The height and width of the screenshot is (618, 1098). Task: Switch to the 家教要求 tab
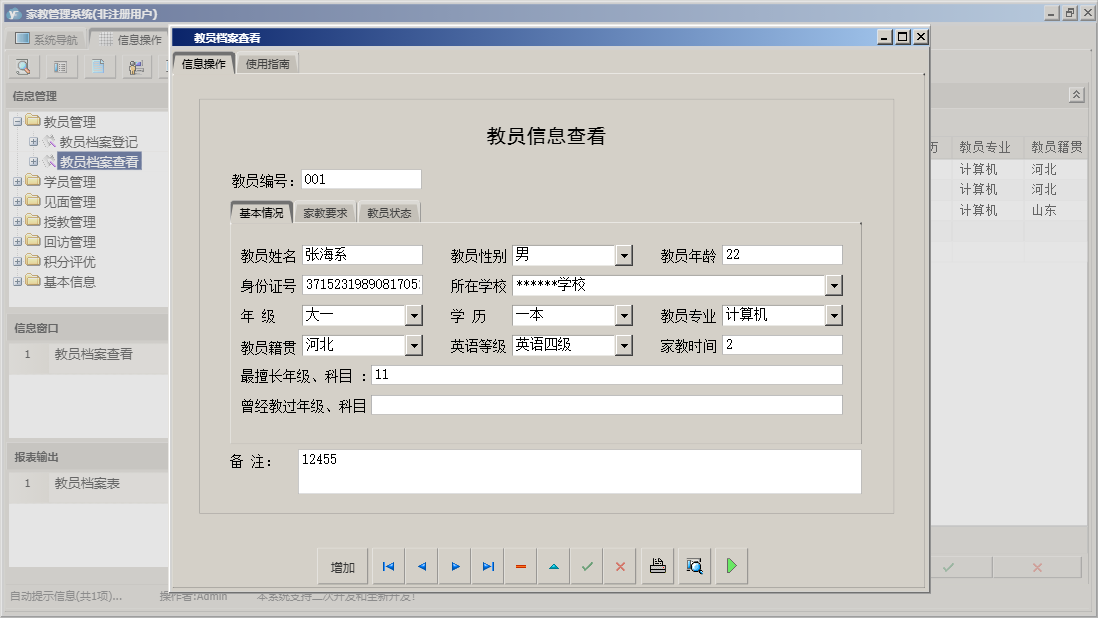(323, 212)
